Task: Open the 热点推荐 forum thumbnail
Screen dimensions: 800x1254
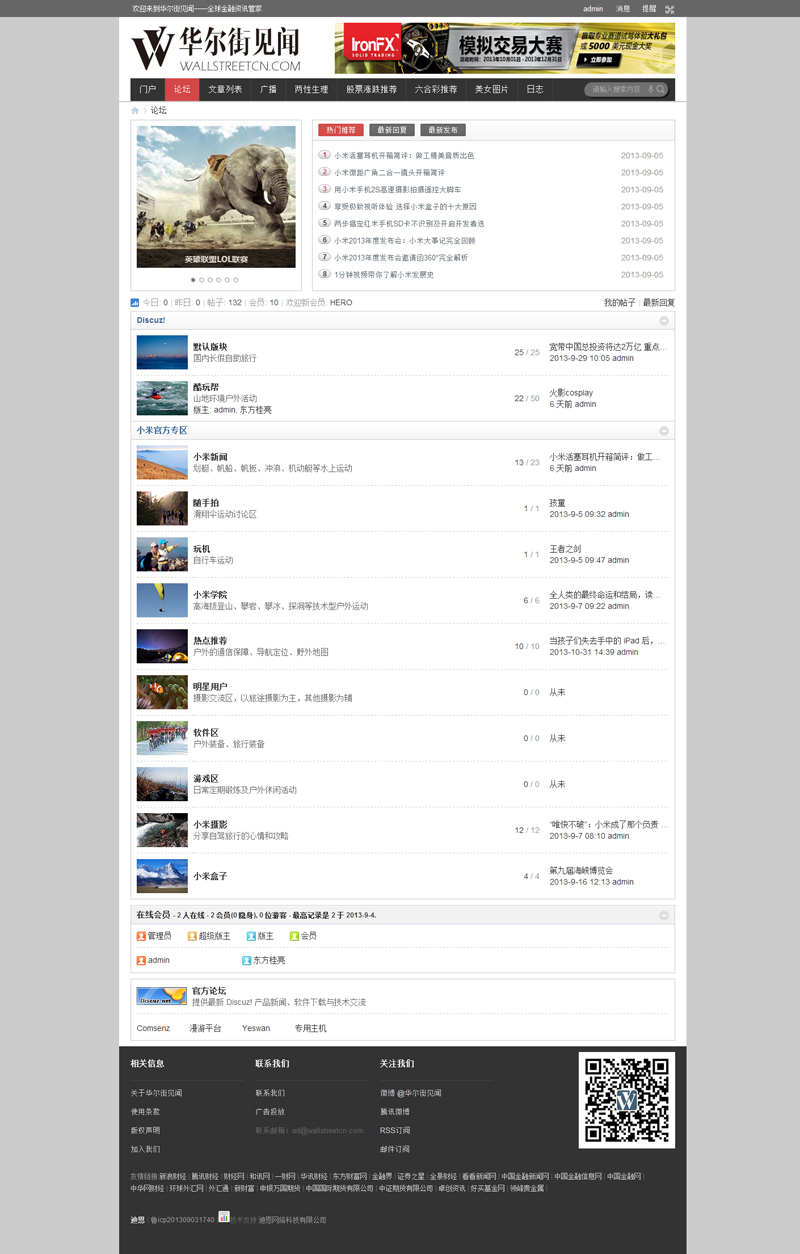Action: [x=162, y=646]
